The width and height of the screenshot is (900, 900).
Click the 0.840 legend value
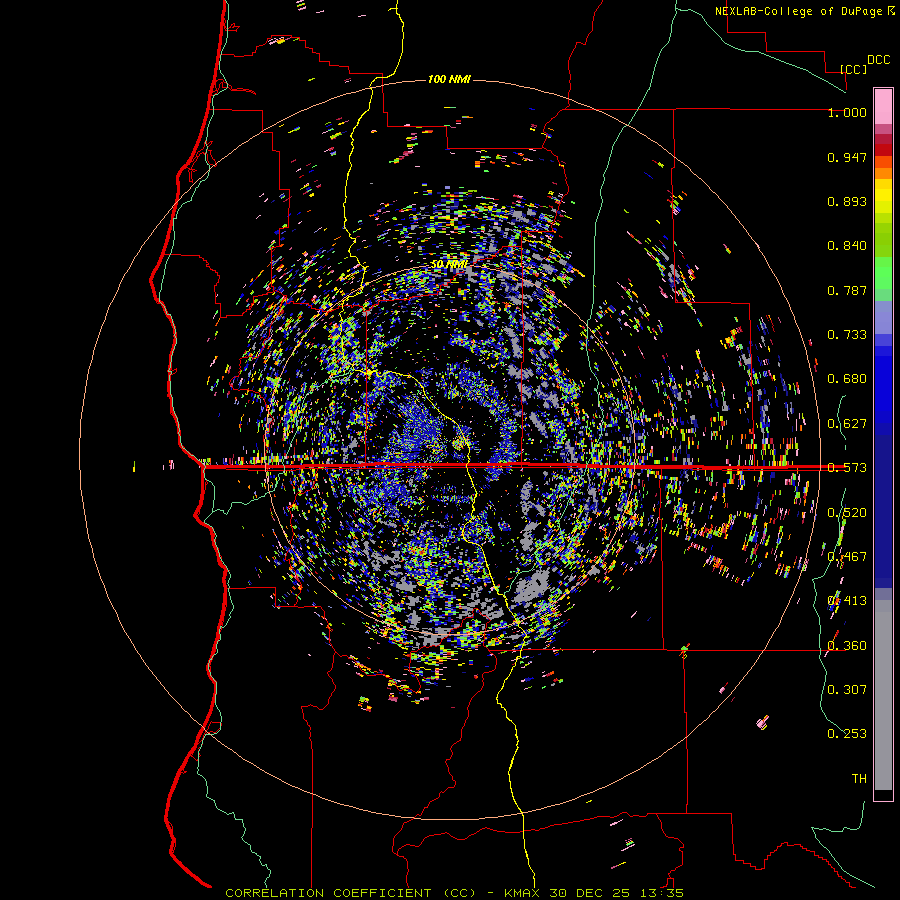coord(847,246)
